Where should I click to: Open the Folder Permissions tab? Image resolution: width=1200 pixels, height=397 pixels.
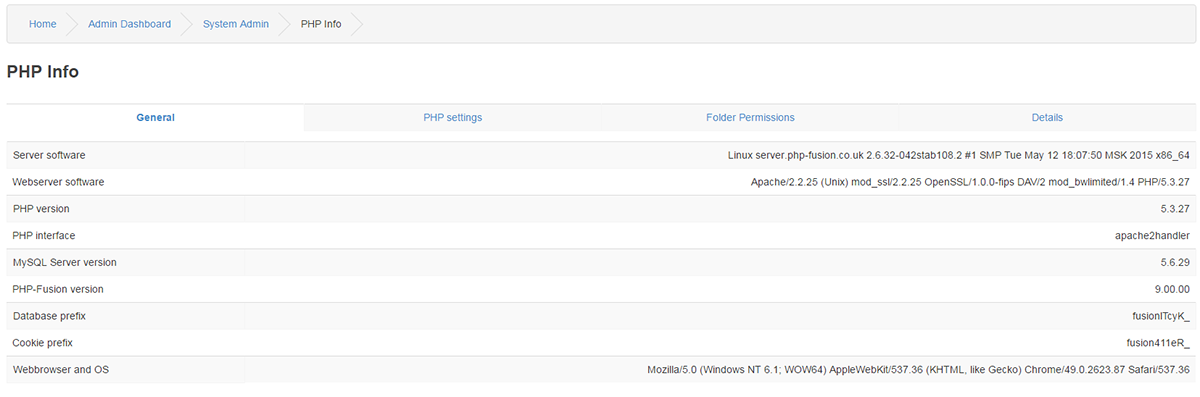point(750,117)
